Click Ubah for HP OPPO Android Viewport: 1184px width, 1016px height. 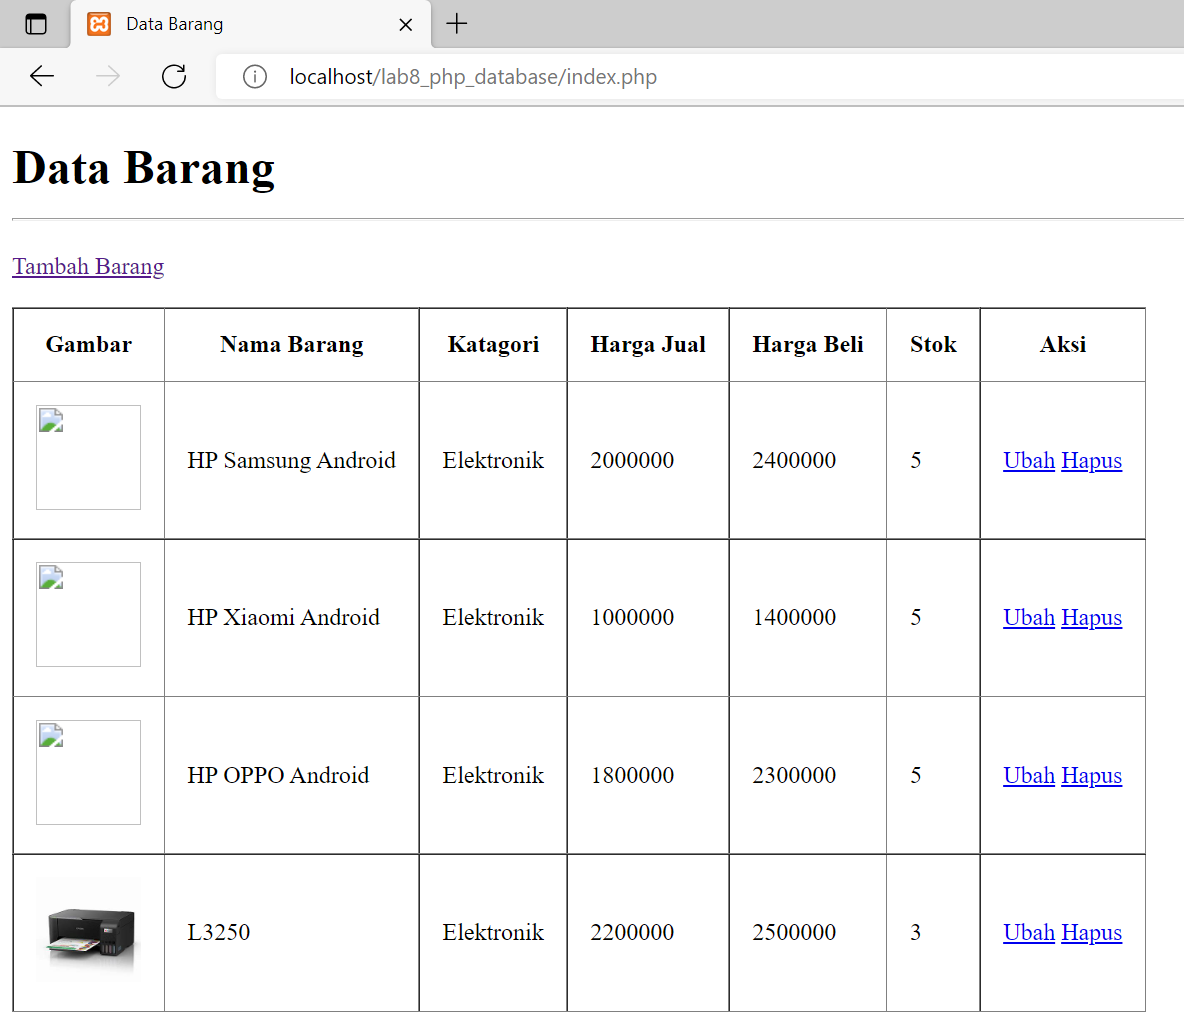pos(1028,775)
